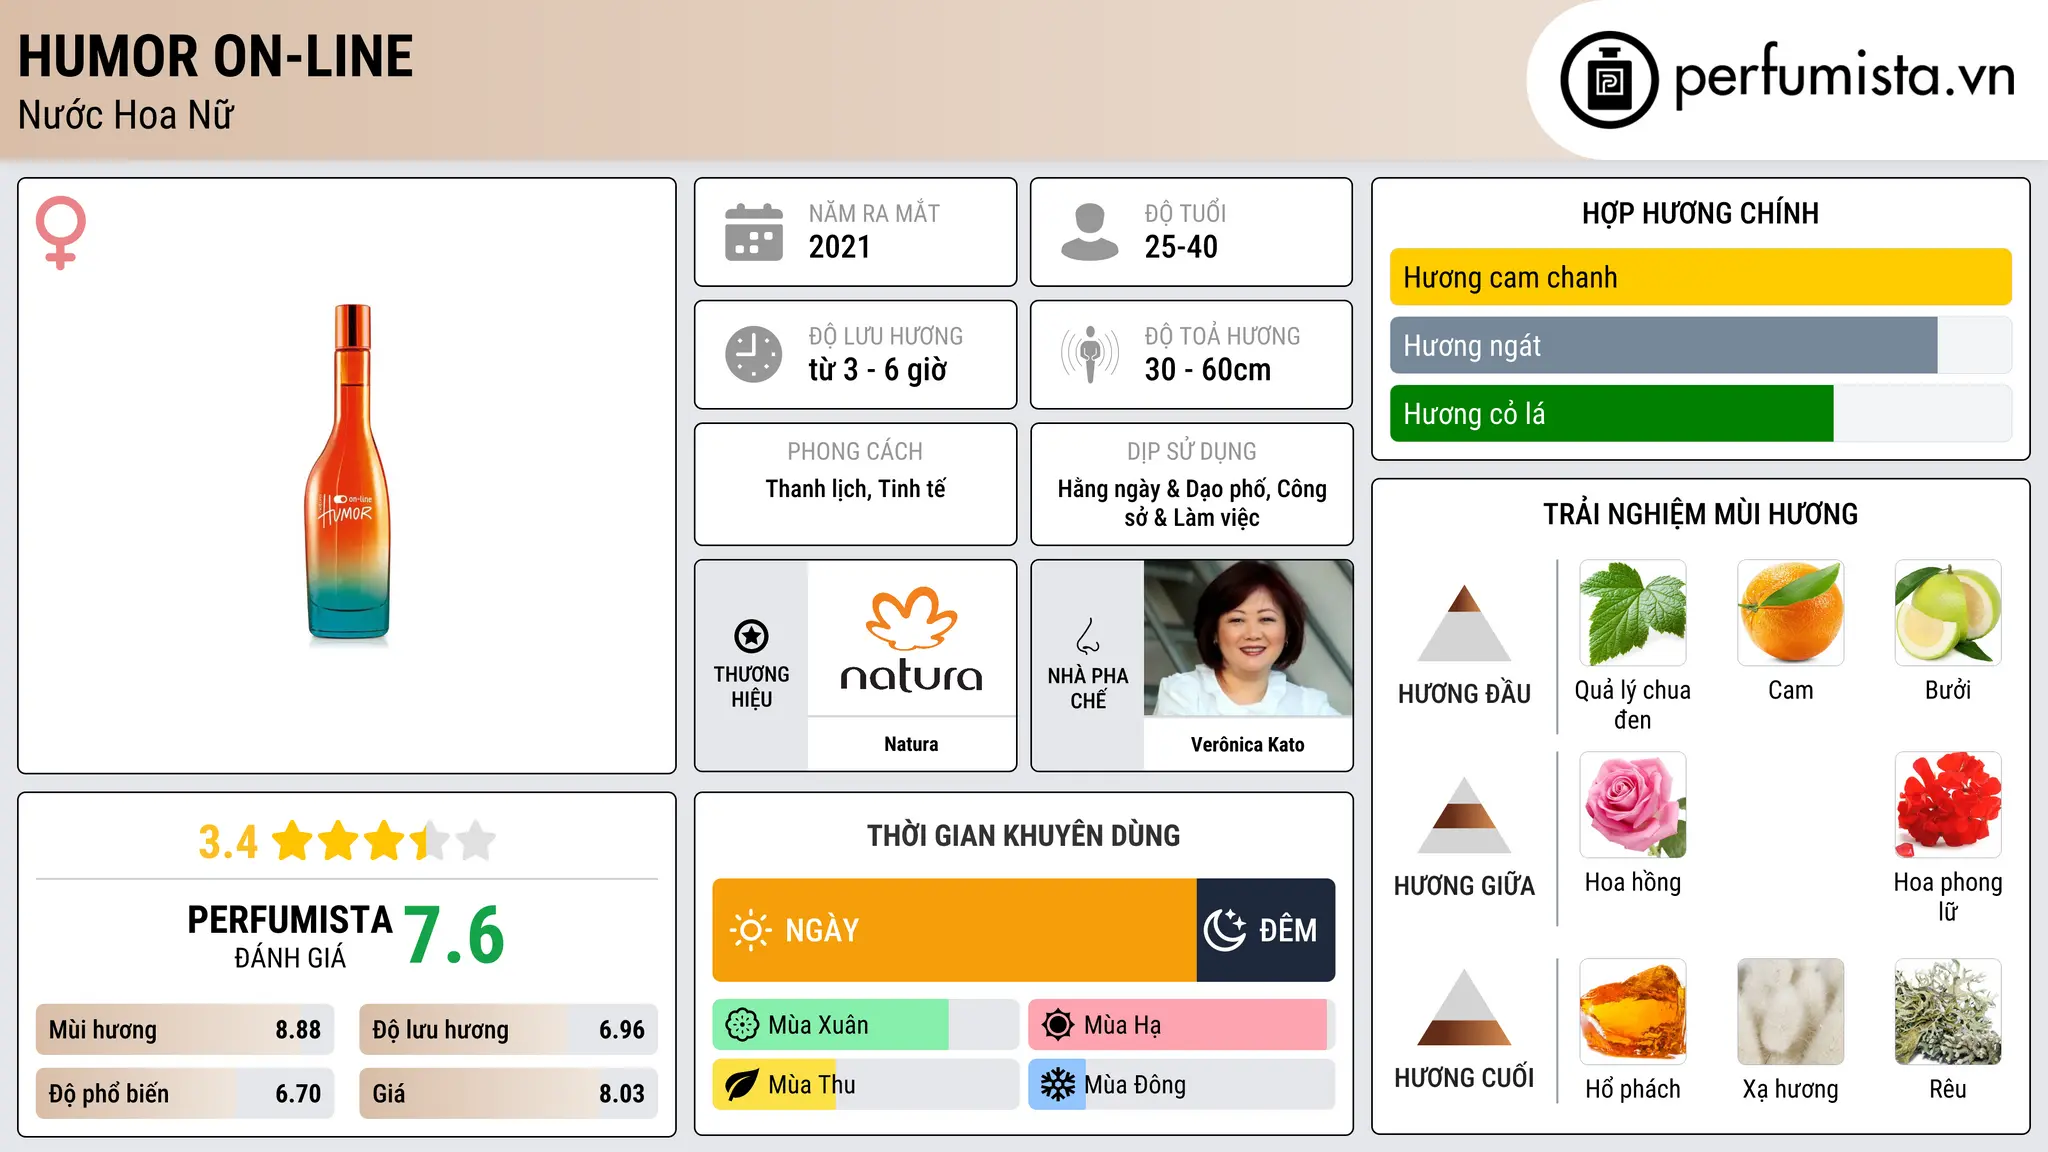Screen dimensions: 2048x1152
Task: Click the gold rating stars
Action: point(384,841)
